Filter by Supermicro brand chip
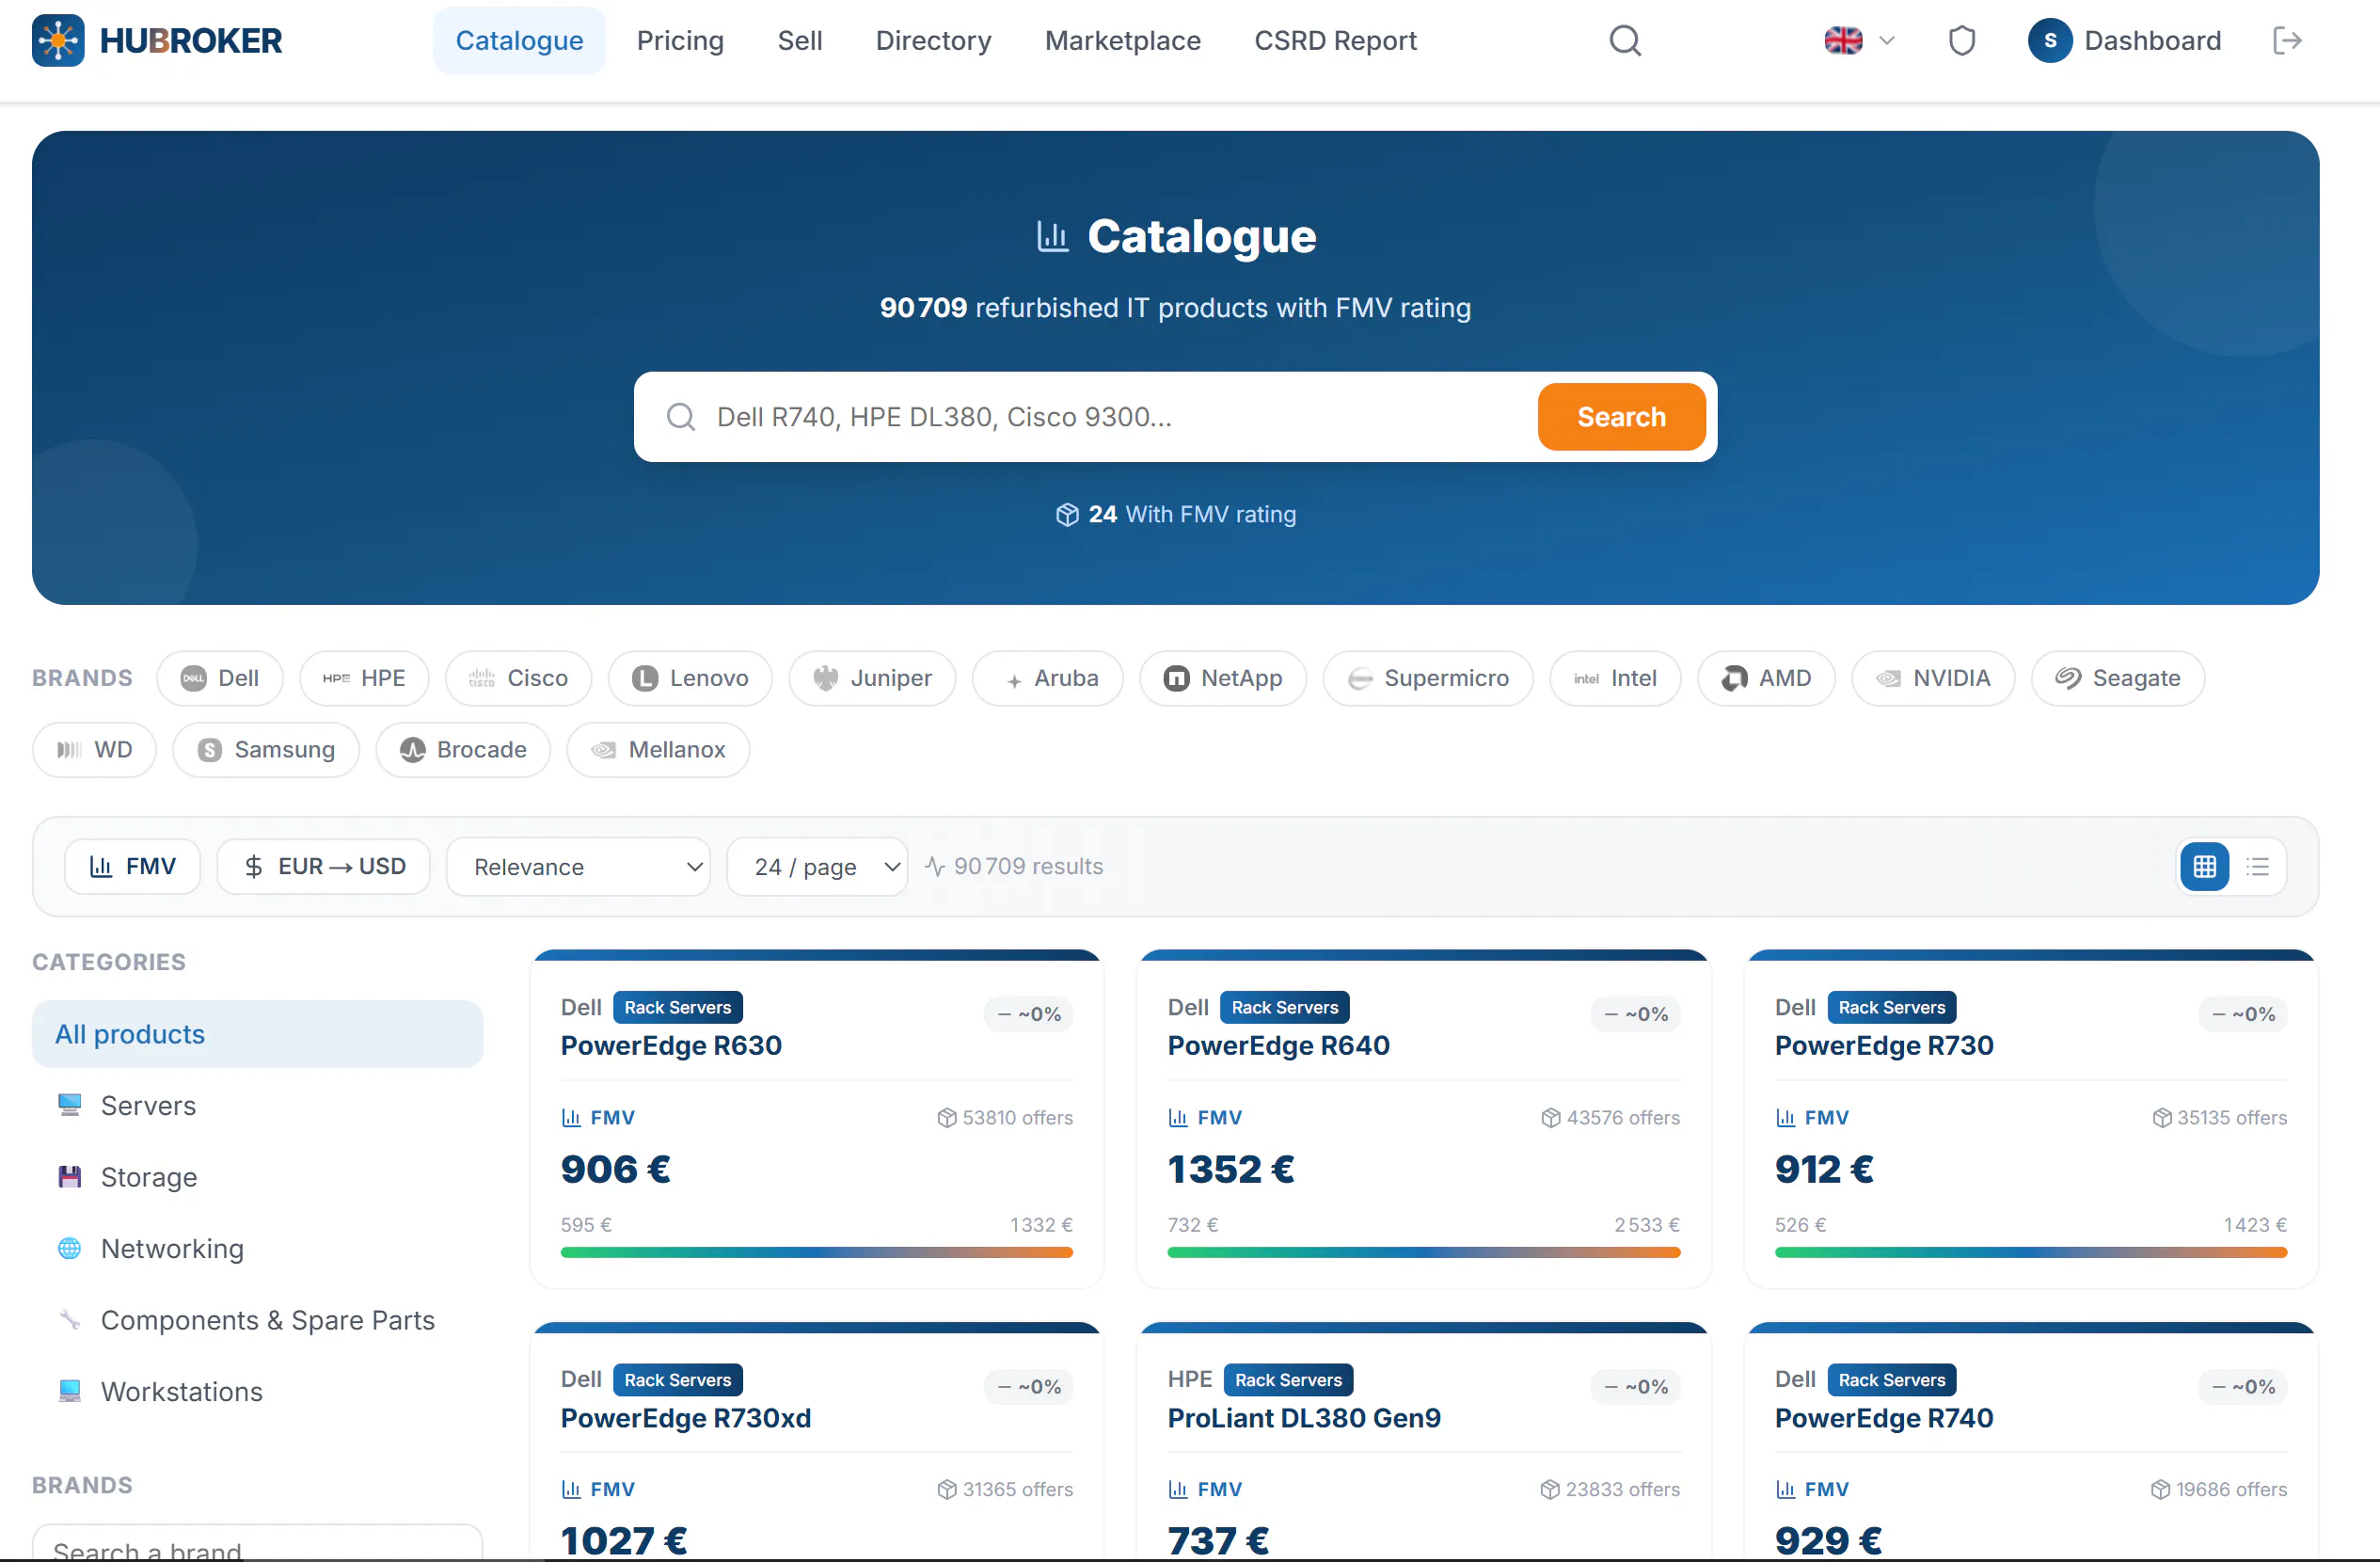This screenshot has width=2380, height=1562. tap(1428, 679)
